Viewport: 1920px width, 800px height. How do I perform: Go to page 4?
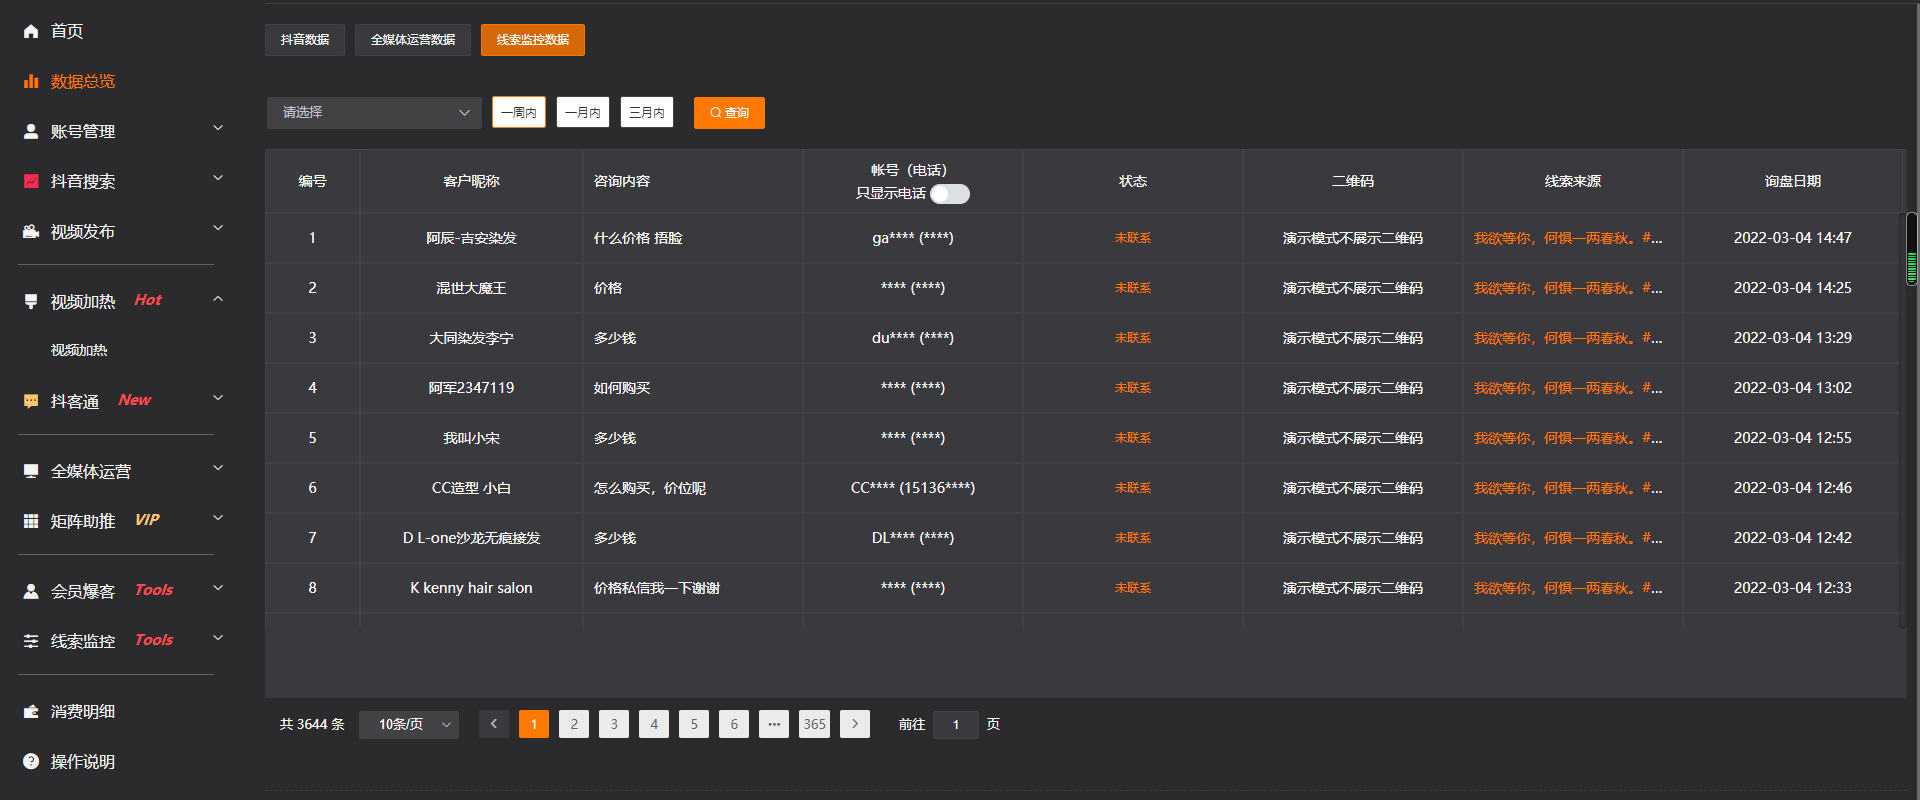point(654,724)
